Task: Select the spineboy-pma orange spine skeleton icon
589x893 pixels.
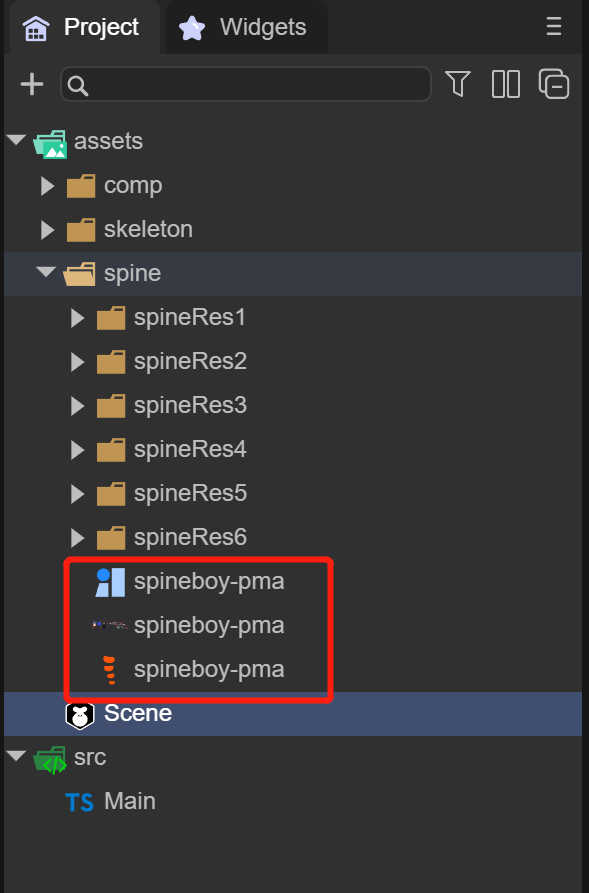Action: click(x=109, y=669)
